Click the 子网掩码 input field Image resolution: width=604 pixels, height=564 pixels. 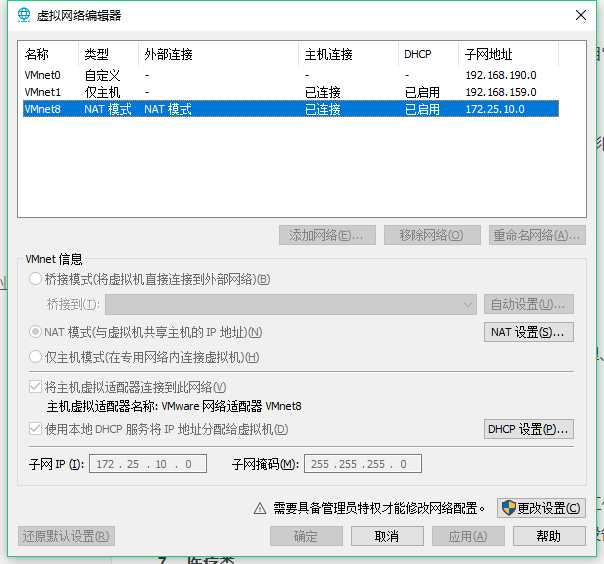(x=363, y=464)
